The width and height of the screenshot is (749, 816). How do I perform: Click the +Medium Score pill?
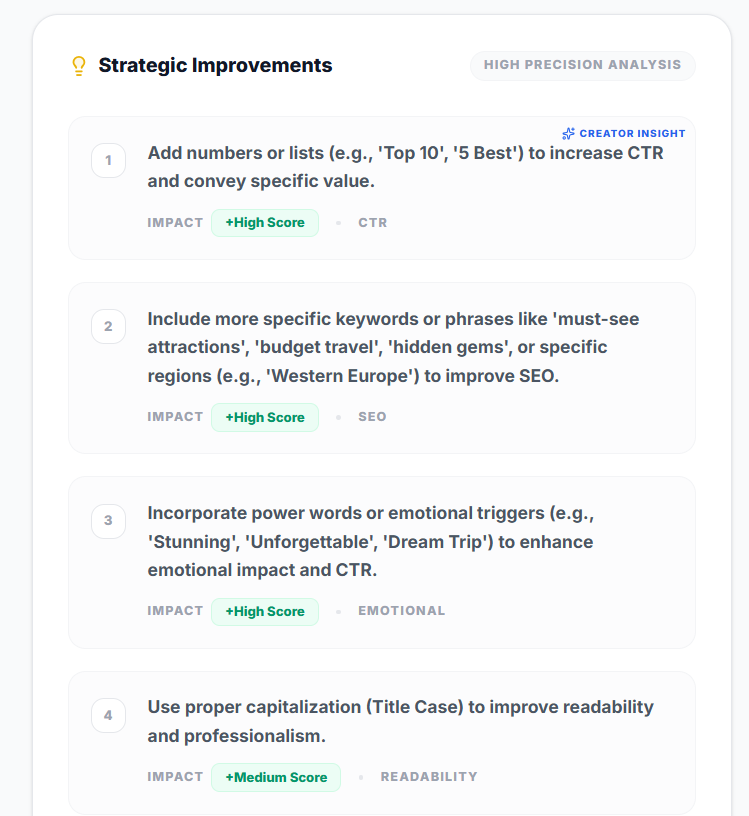(276, 777)
